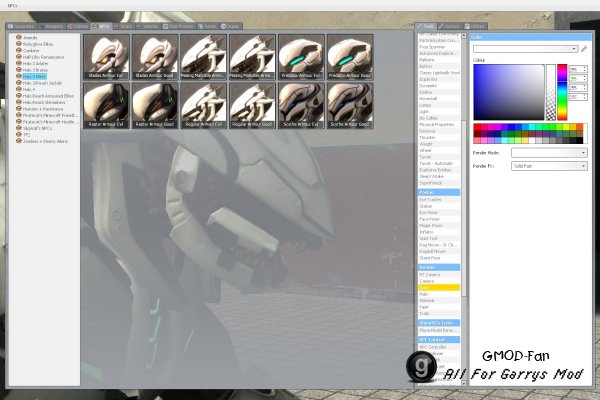Switch to the Post Process tab
600x400 pixels.
(178, 26)
